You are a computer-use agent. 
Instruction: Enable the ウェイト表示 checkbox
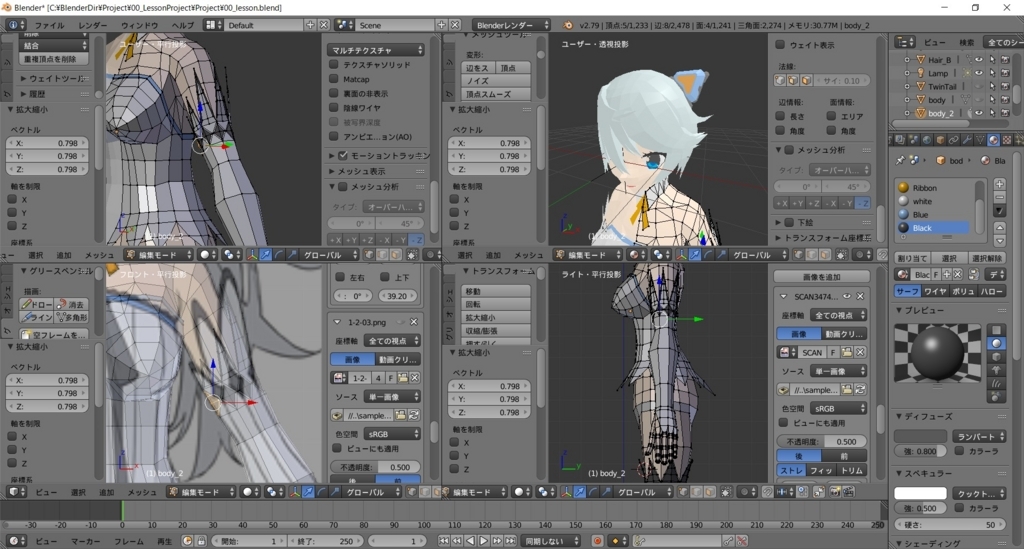coord(780,44)
